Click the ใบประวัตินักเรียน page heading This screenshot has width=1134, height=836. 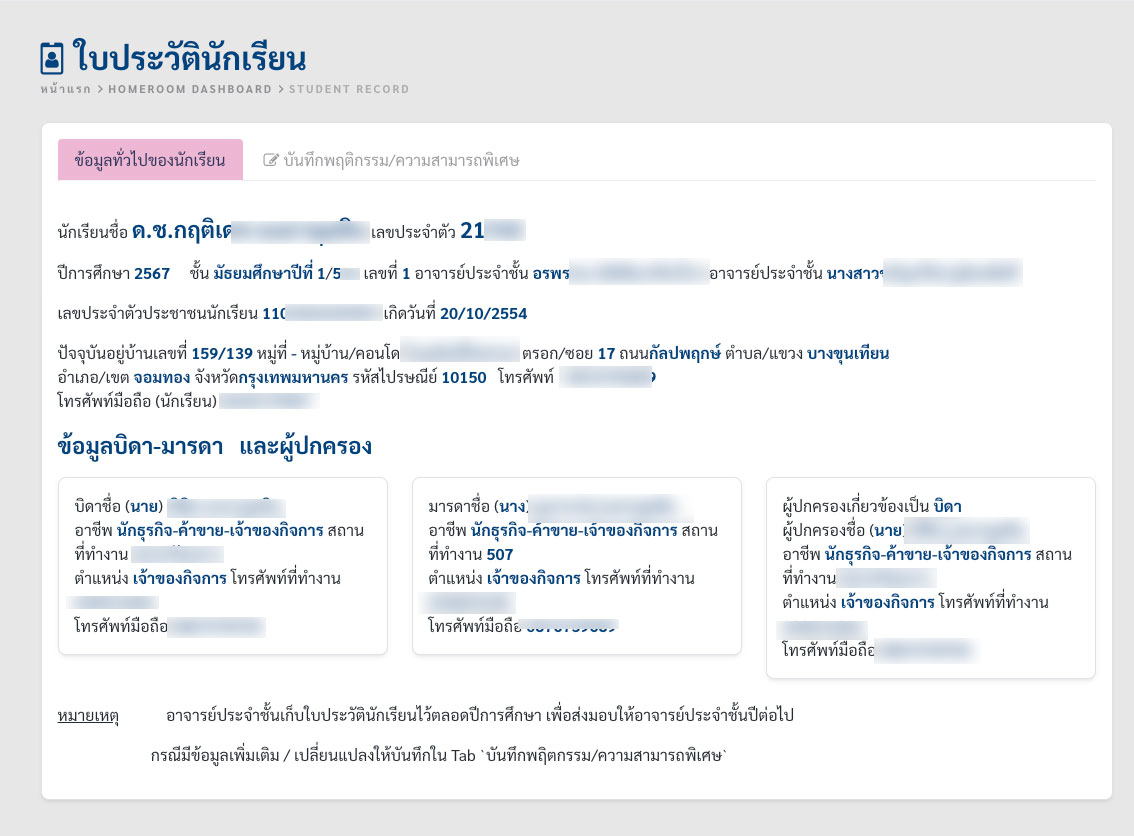pyautogui.click(x=190, y=57)
